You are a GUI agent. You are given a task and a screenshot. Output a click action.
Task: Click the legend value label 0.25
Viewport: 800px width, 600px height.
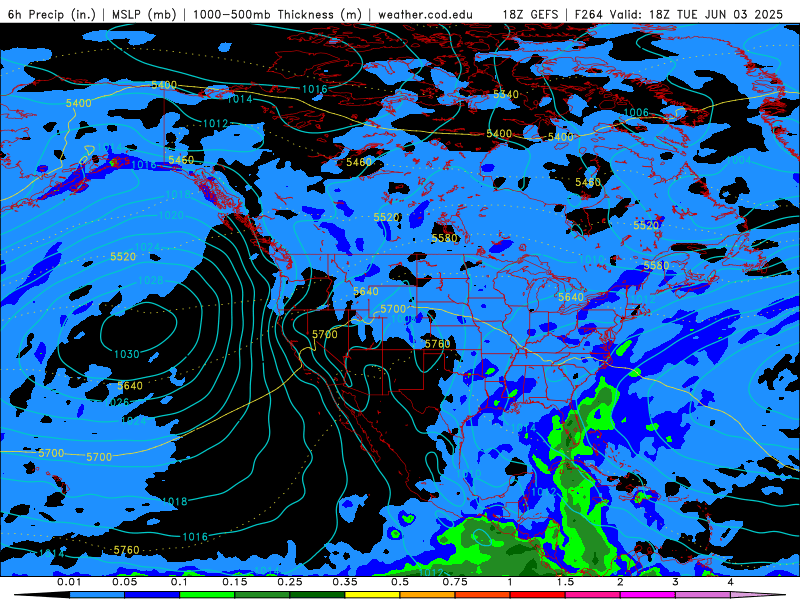click(x=290, y=582)
